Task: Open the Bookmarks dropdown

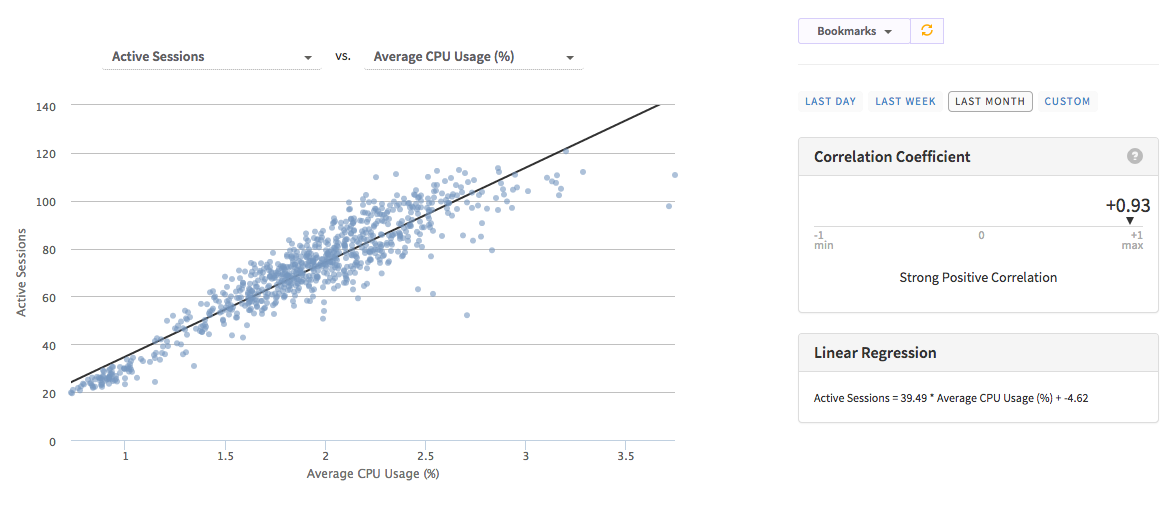Action: (x=853, y=31)
